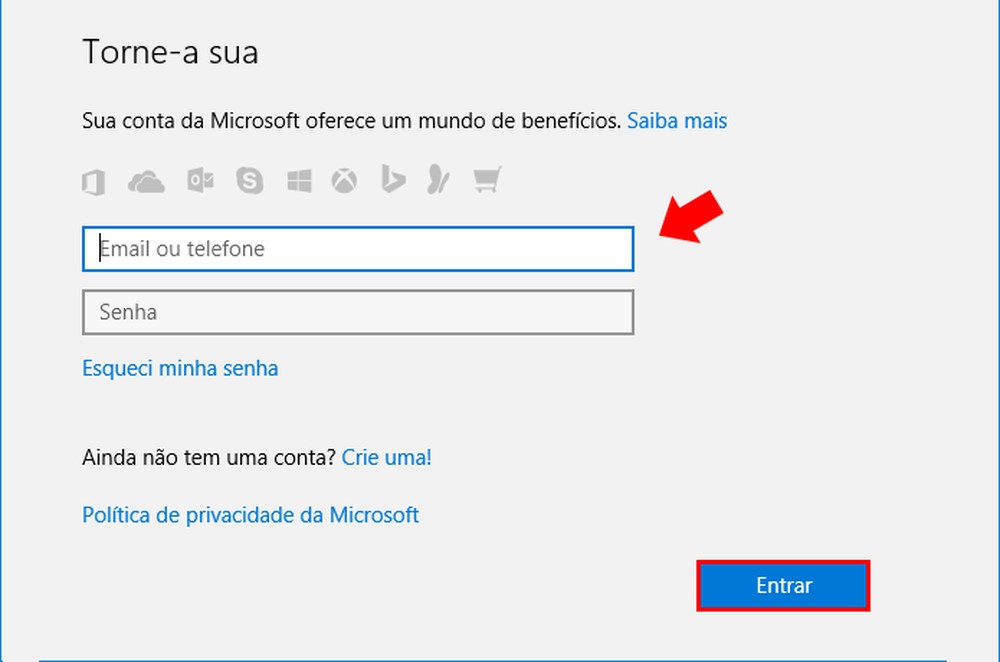This screenshot has height=662, width=1000.
Task: Select the Xbox icon
Action: coord(344,182)
